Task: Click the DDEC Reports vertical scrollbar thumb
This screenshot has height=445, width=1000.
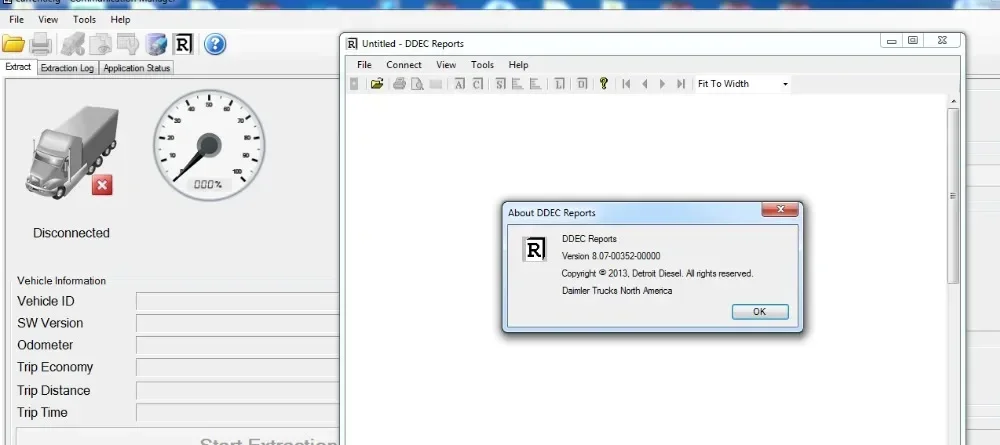Action: [953, 196]
